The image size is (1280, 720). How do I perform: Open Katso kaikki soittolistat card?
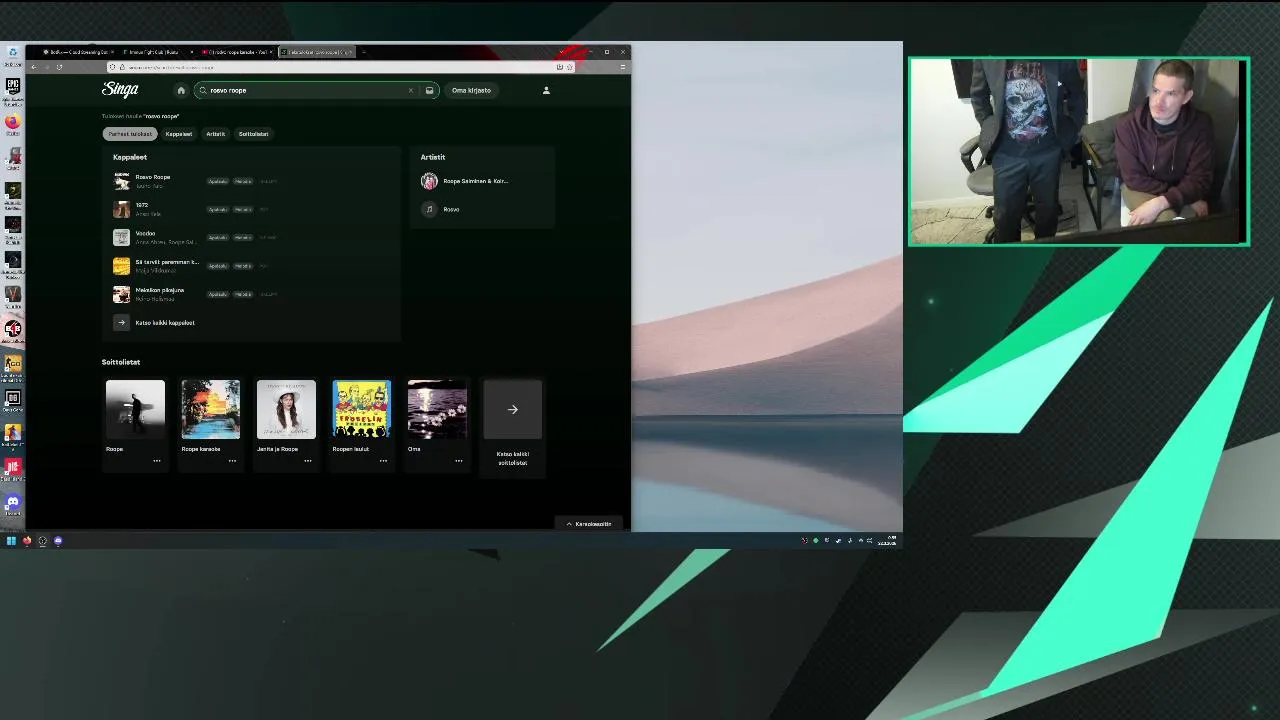tap(512, 425)
